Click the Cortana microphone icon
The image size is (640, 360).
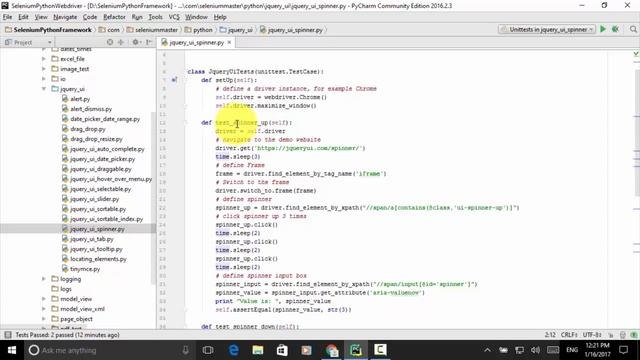(x=185, y=350)
